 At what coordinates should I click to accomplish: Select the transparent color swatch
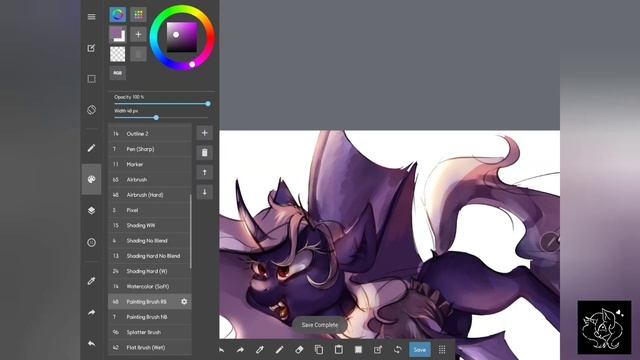click(x=118, y=54)
